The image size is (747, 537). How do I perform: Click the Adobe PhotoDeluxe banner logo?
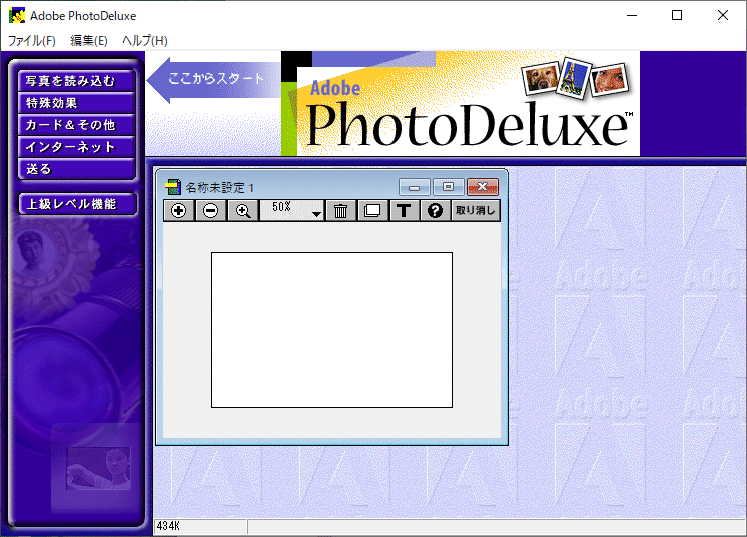(460, 103)
